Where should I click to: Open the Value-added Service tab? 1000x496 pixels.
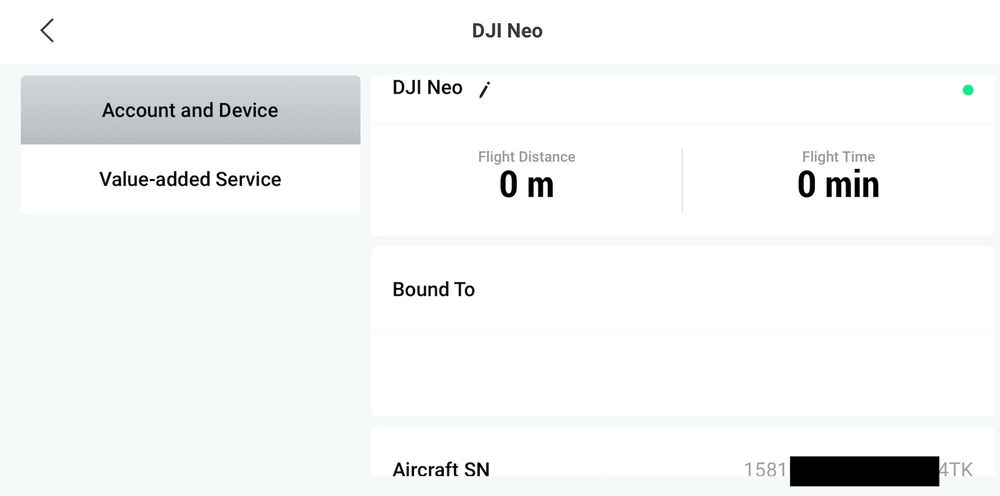coord(190,179)
